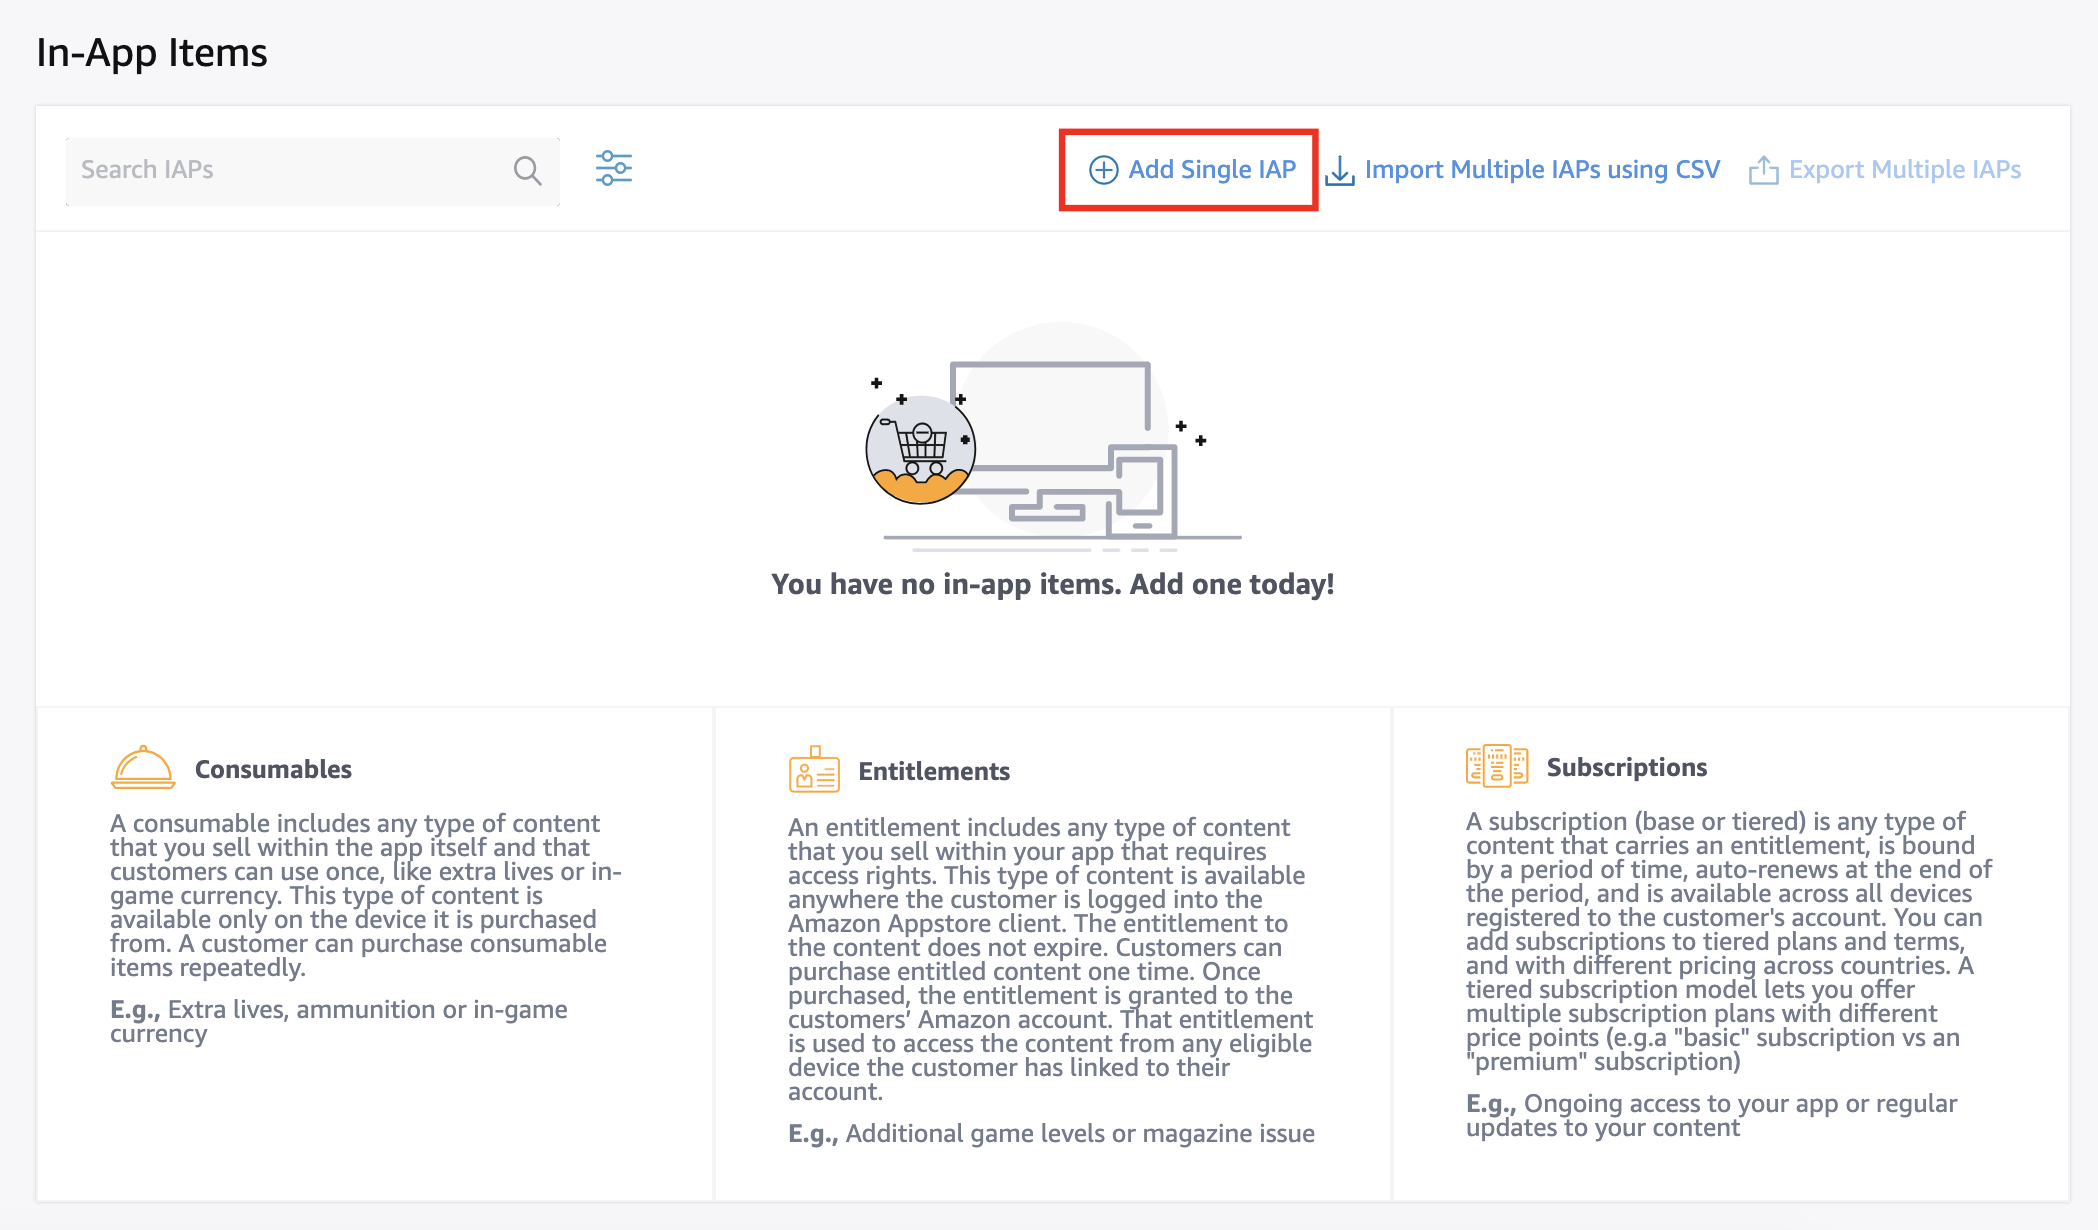Screen dimensions: 2098x1230
Task: Click the export upload icon
Action: click(1763, 171)
